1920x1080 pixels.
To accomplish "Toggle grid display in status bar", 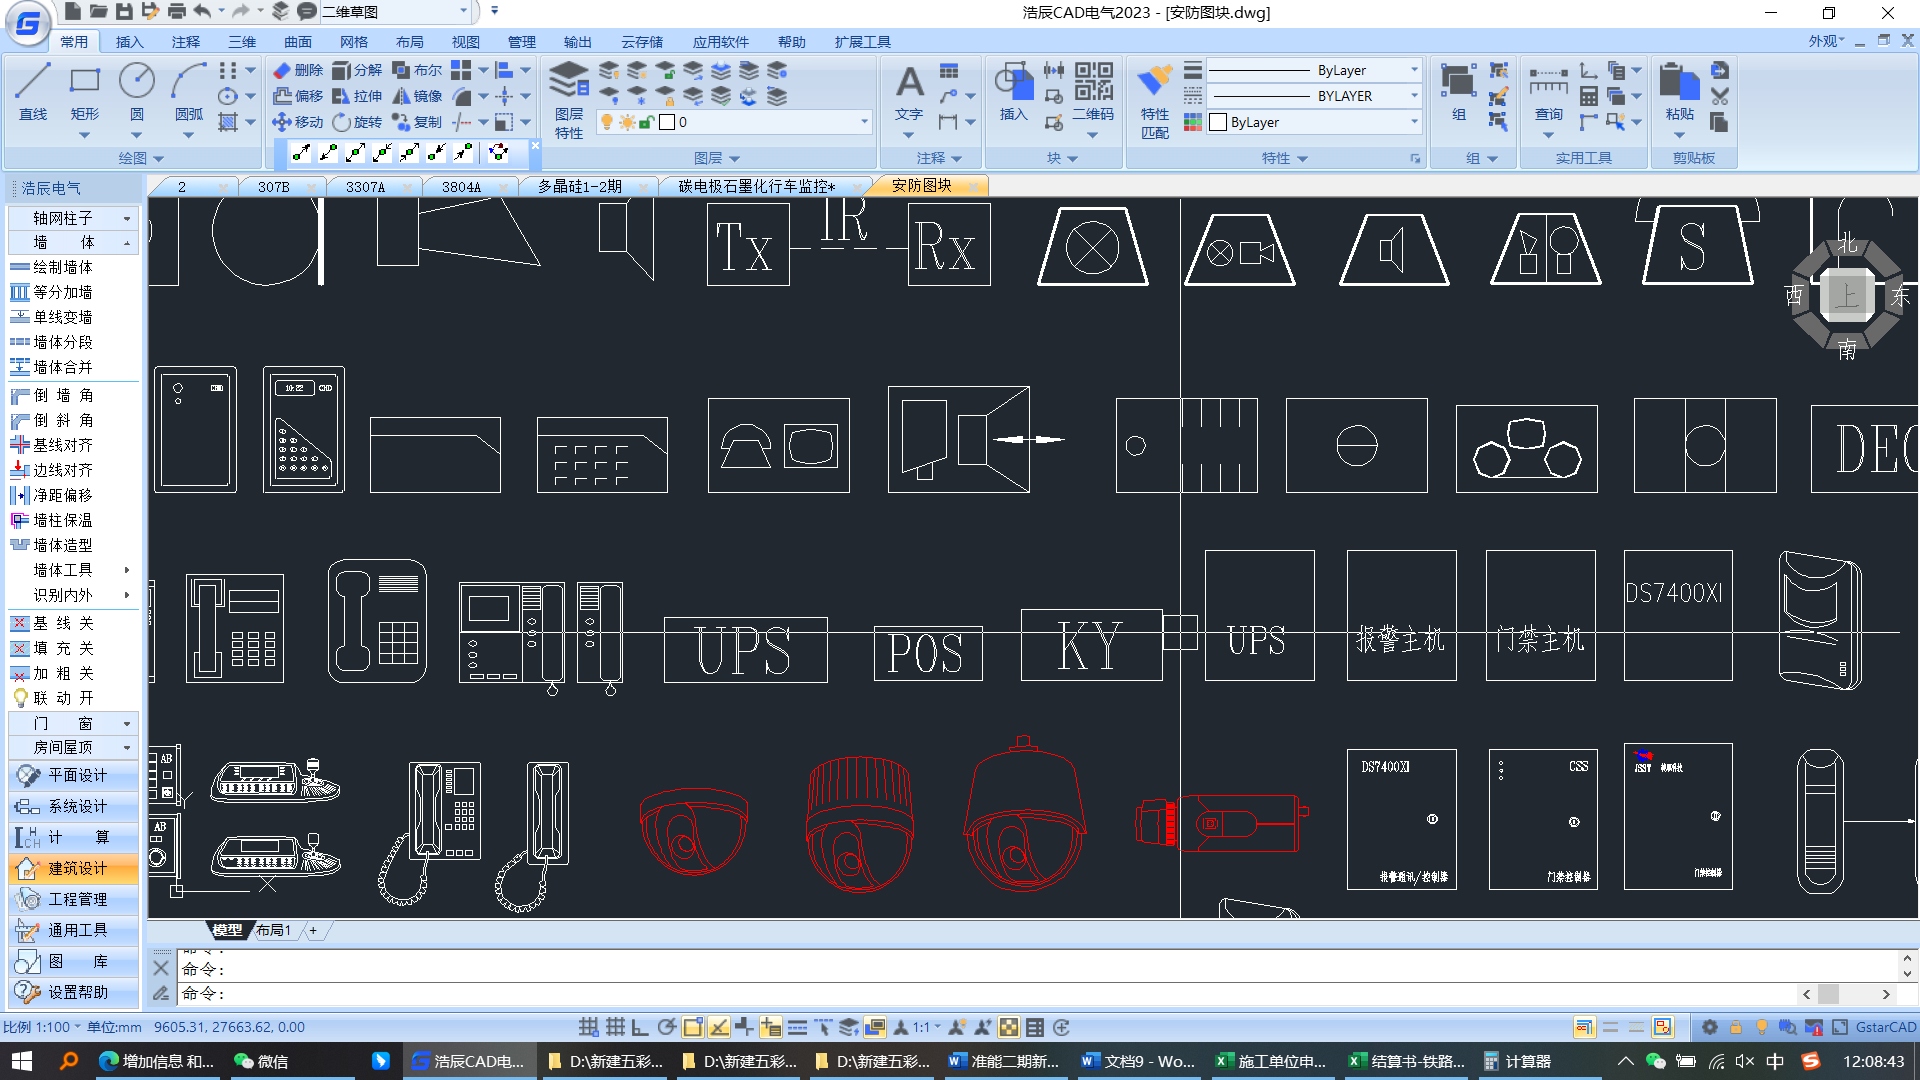I will 615,1027.
